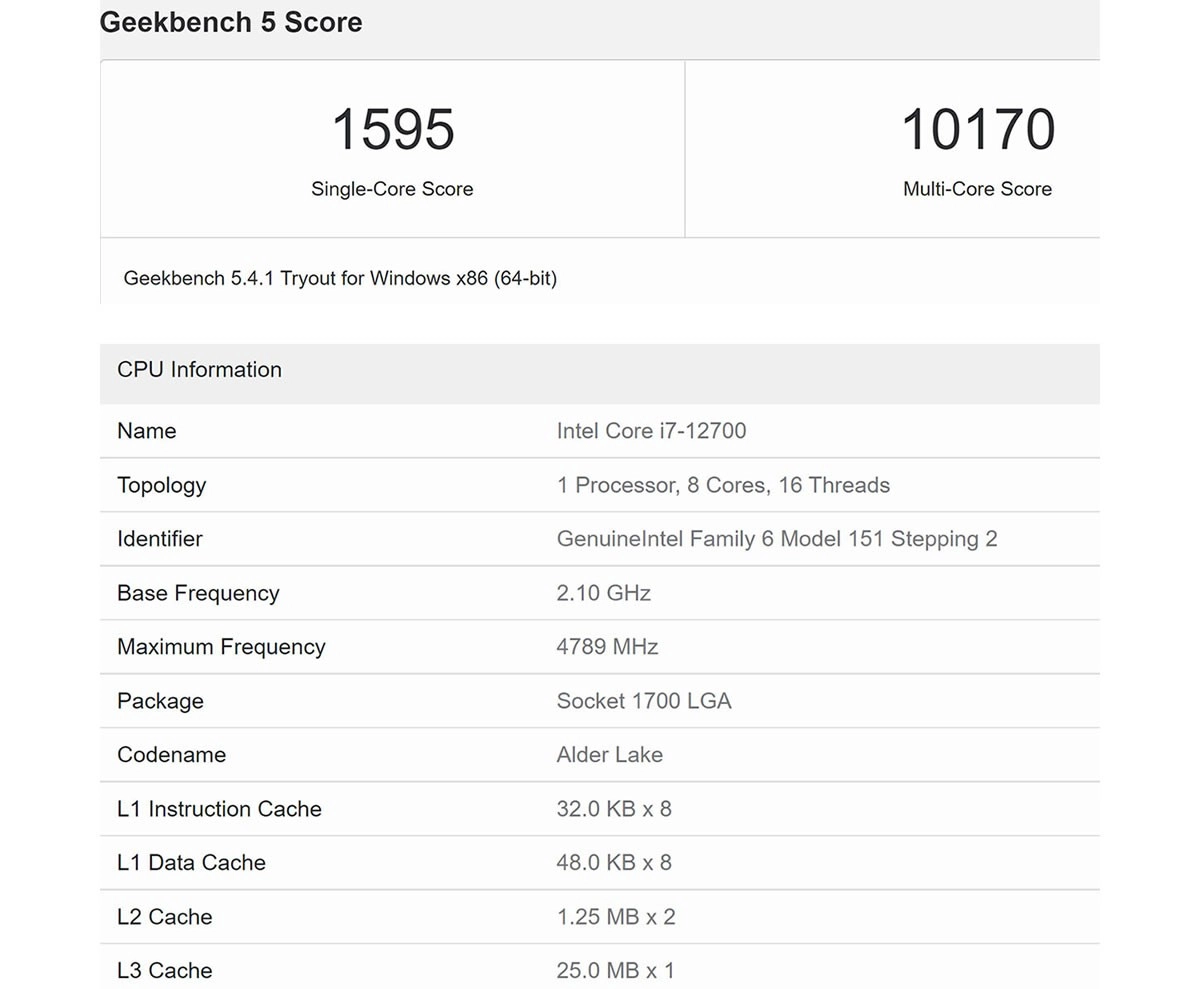Click the Maximum Frequency row label
1200x989 pixels.
pyautogui.click(x=221, y=647)
